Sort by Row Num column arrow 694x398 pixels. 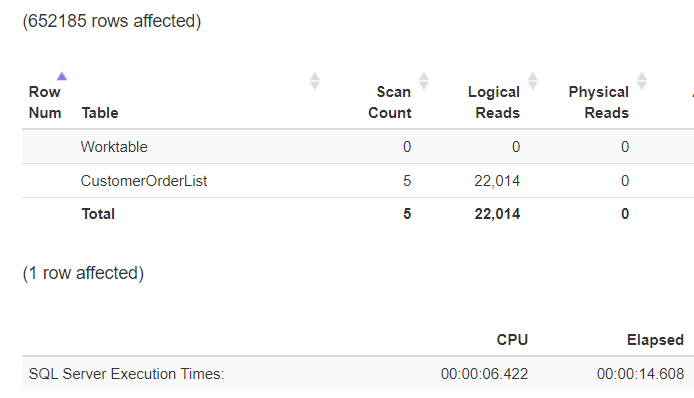(x=62, y=77)
